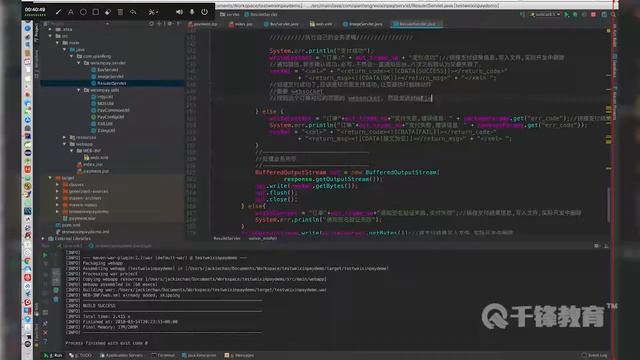Collapse the target folder arrow
This screenshot has height=360, width=640.
[x=50, y=178]
